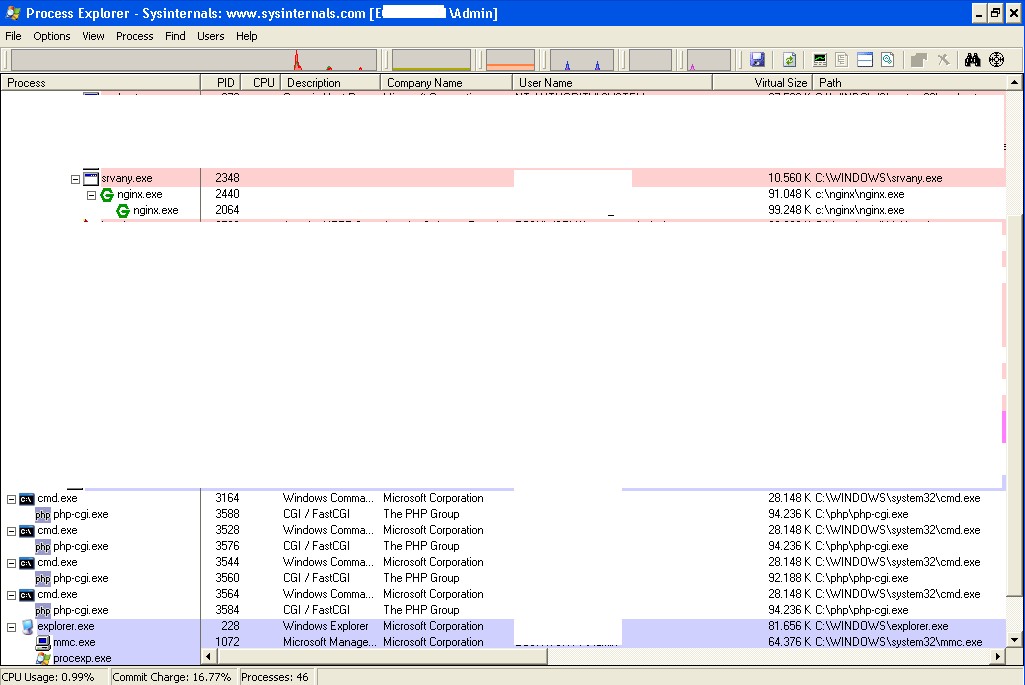Open the System Information toolbar icon
Viewport: 1025px width, 685px height.
(820, 59)
